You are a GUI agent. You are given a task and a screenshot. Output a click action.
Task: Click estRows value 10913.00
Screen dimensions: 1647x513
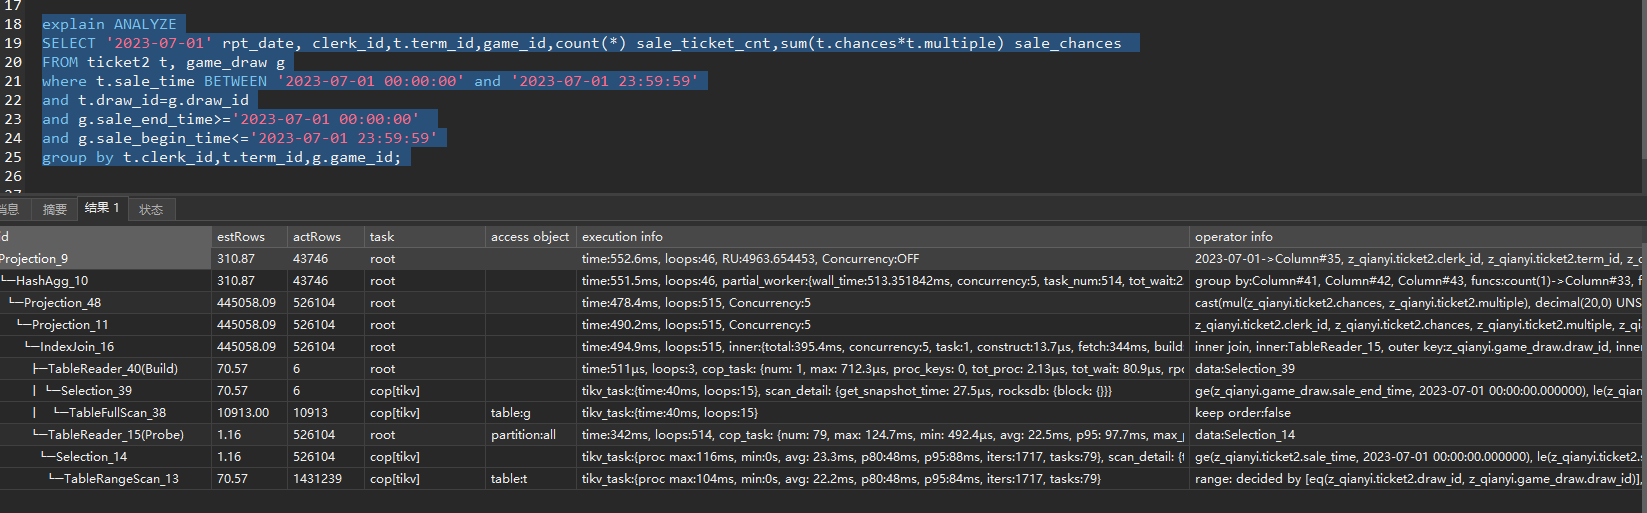243,413
